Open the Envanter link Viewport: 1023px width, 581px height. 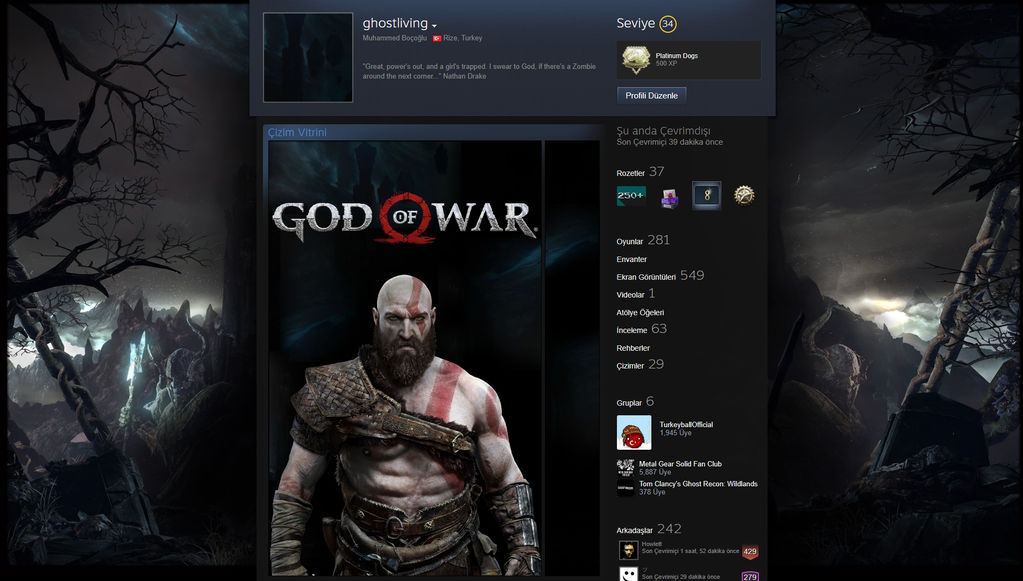coord(632,259)
